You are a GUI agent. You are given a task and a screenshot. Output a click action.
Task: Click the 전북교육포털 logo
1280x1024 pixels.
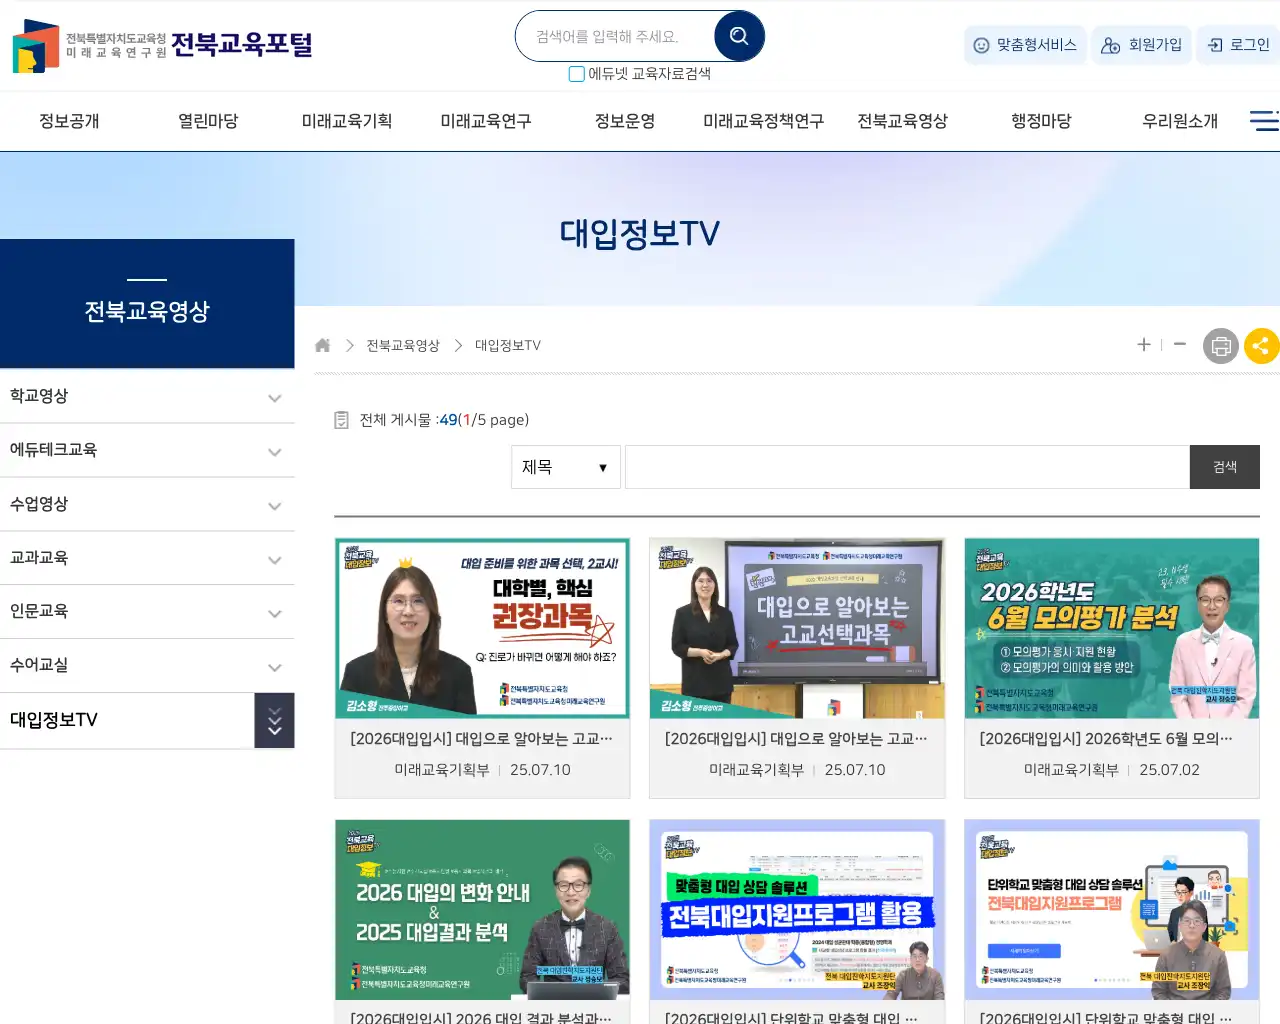click(162, 45)
